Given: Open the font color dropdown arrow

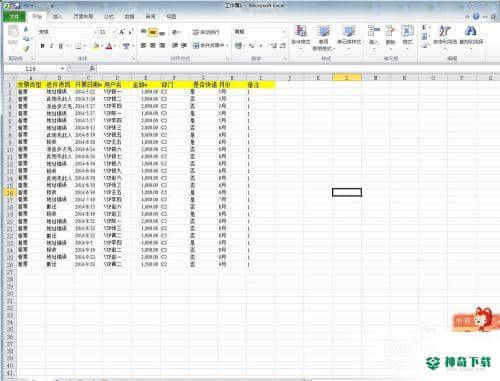Looking at the screenshot, I should (115, 46).
